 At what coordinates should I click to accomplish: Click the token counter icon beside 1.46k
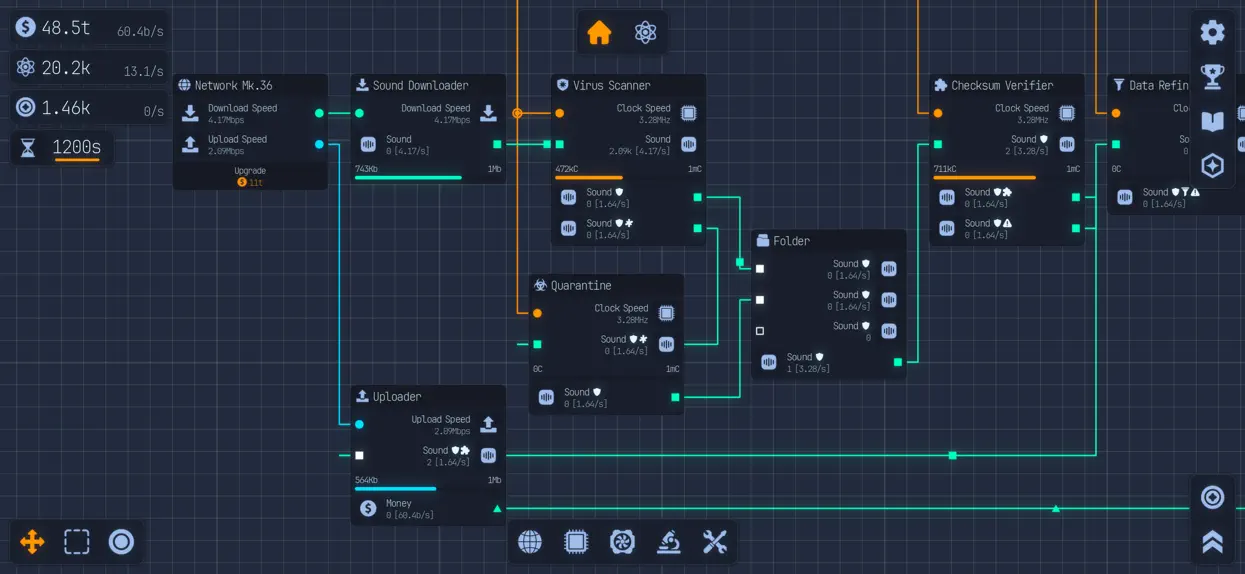[x=26, y=108]
